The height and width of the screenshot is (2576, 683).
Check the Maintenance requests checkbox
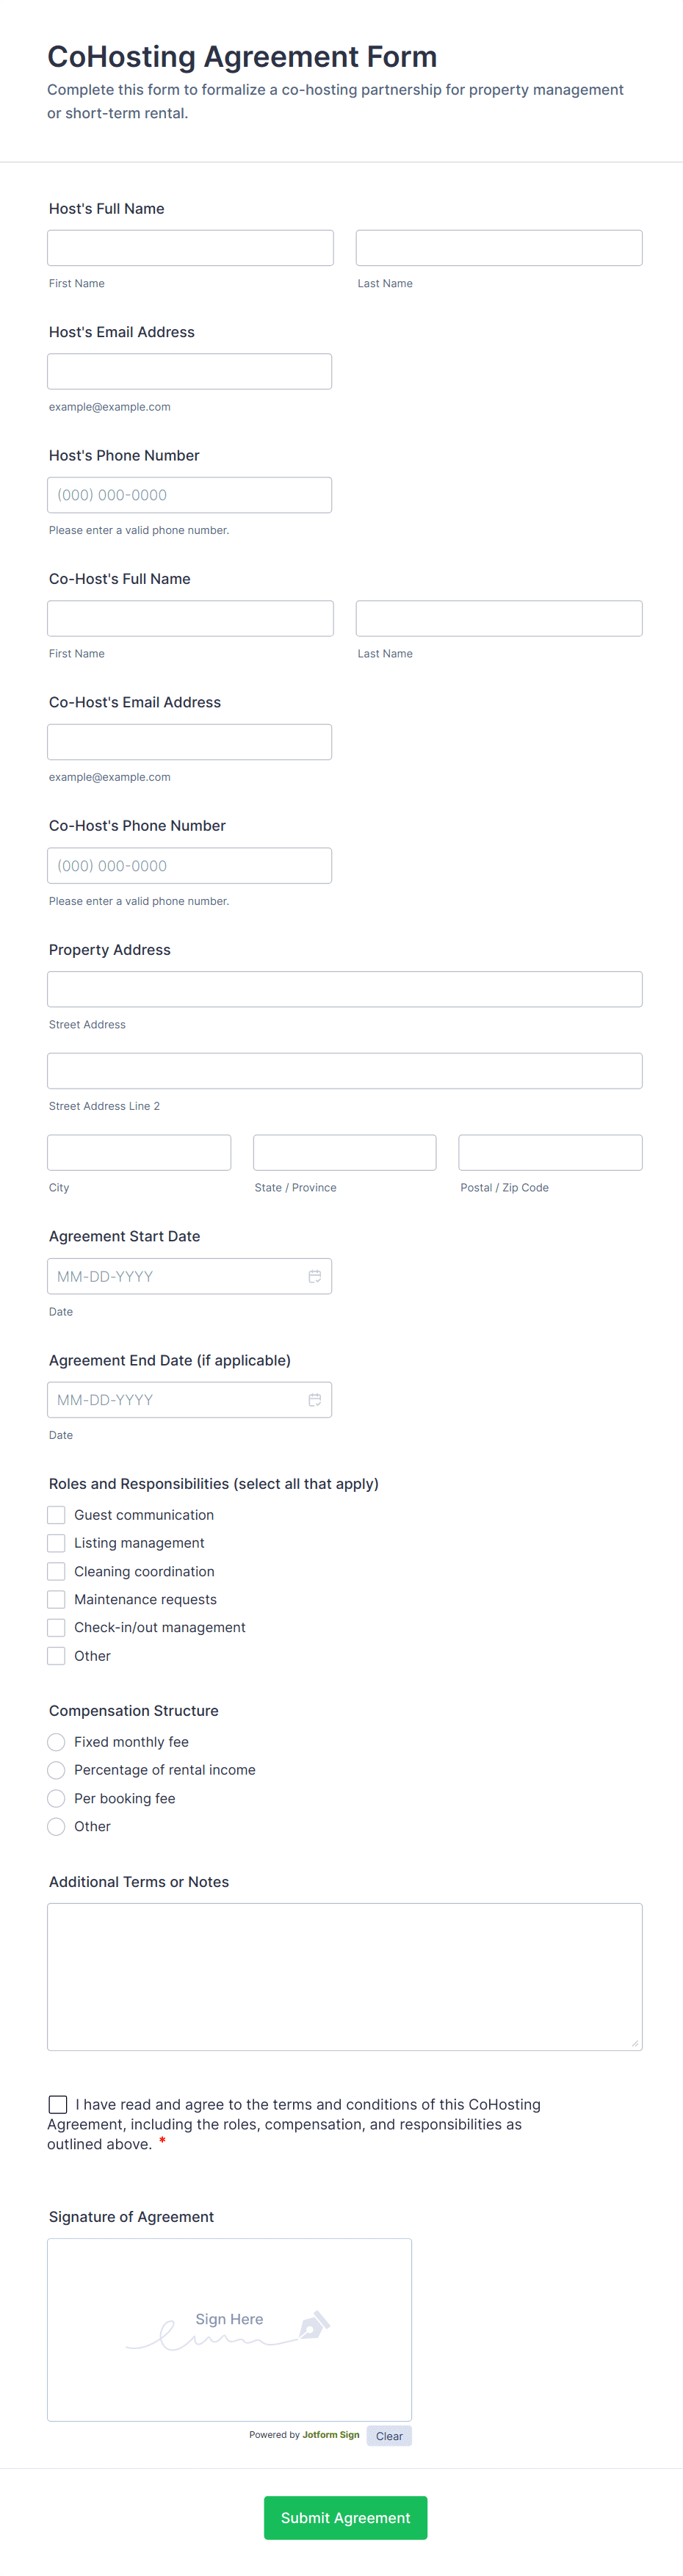click(56, 1599)
